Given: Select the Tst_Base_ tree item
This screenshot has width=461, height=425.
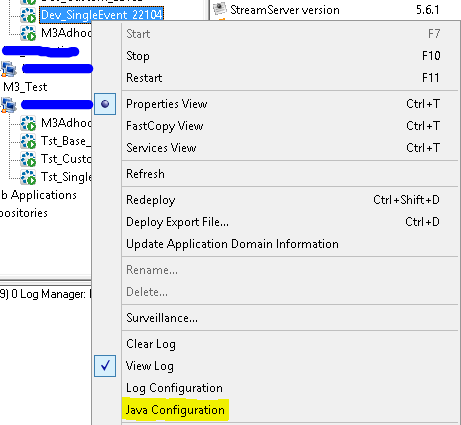Looking at the screenshot, I should point(66,141).
